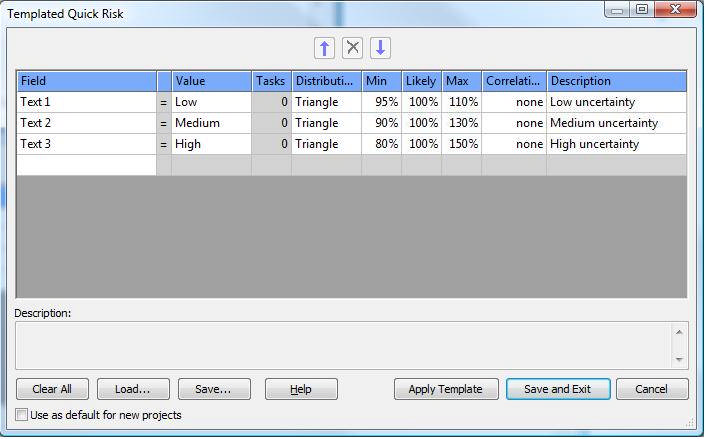Click the Likely column header
Viewport: 706px width, 439px height.
click(x=421, y=81)
